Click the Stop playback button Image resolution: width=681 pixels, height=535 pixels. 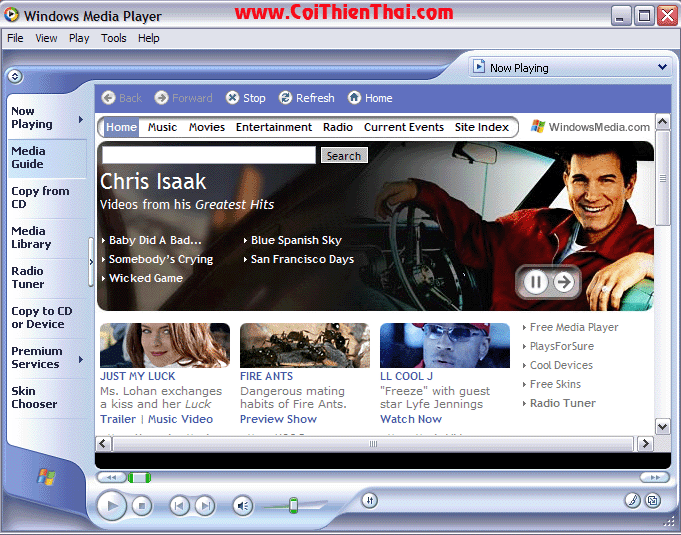142,506
